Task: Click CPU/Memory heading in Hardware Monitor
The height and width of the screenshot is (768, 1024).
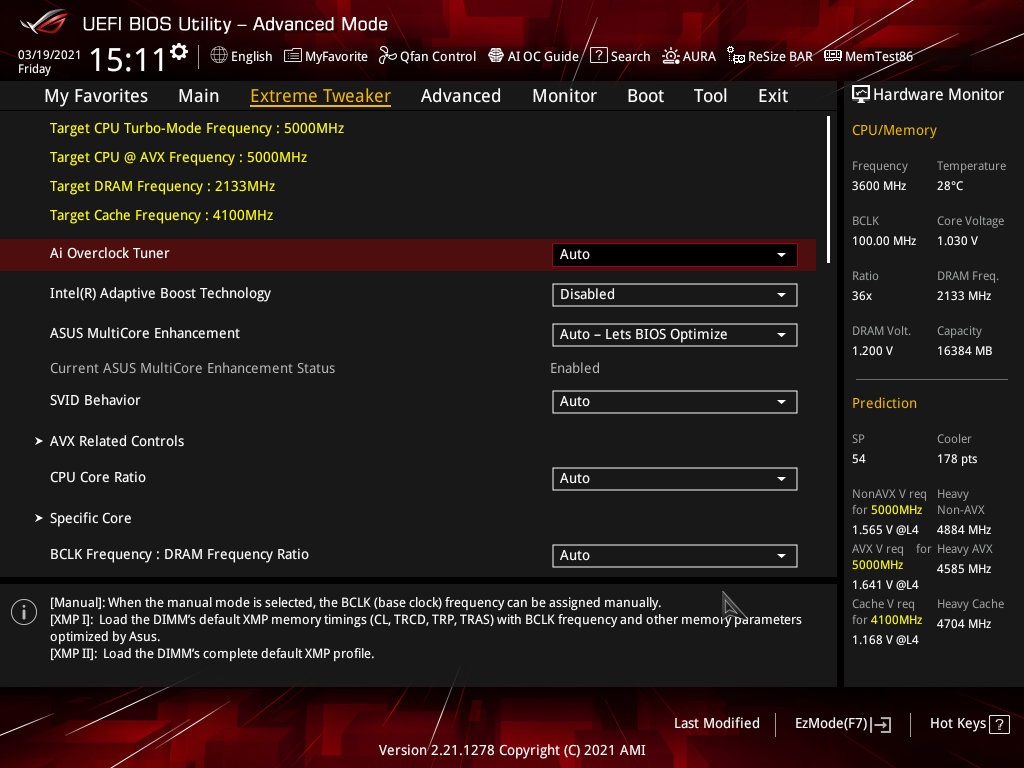Action: pyautogui.click(x=894, y=131)
